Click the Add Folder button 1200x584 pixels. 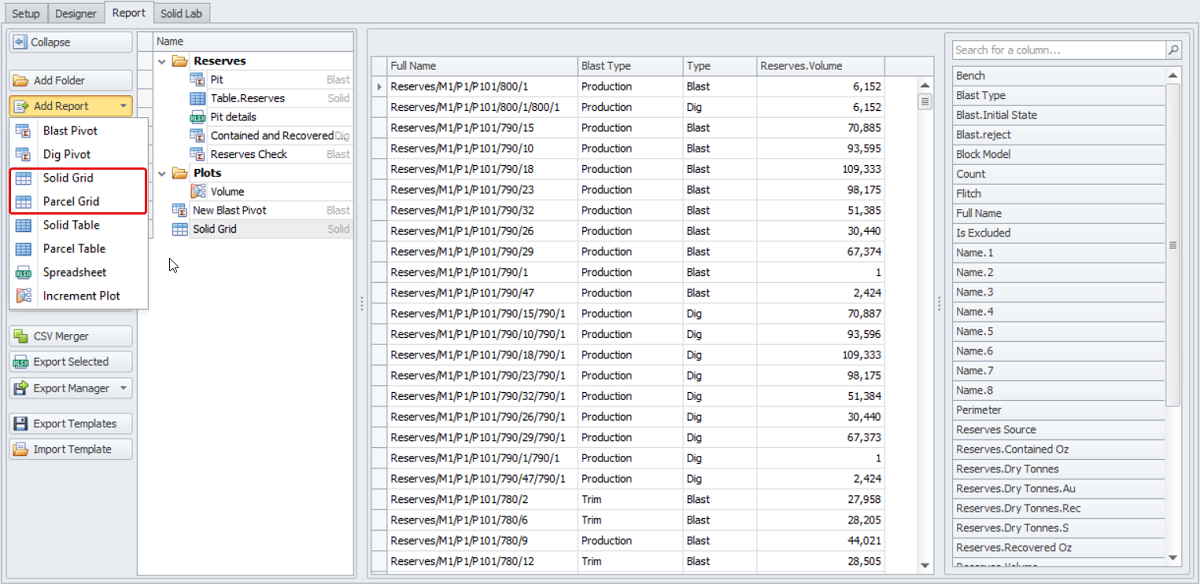point(71,80)
